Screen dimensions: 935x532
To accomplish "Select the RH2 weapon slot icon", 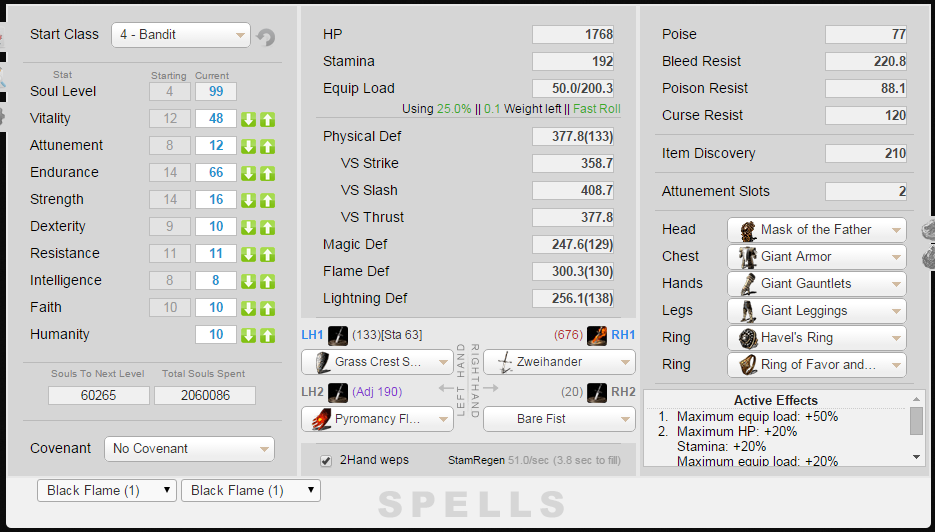I will tap(597, 391).
